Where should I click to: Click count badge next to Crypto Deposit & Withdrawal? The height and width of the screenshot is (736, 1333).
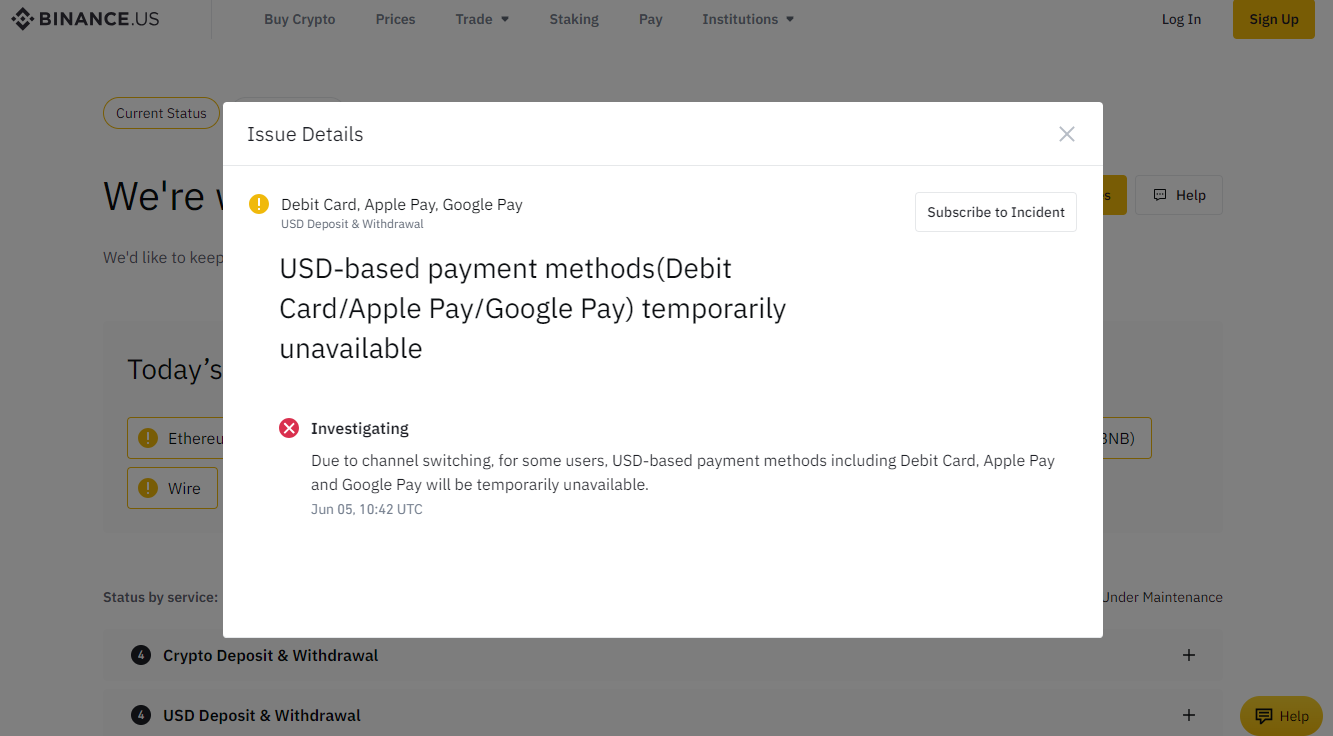pos(141,656)
